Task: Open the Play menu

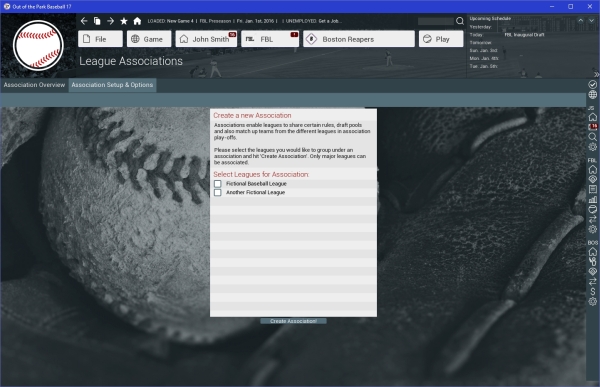Action: tap(441, 39)
